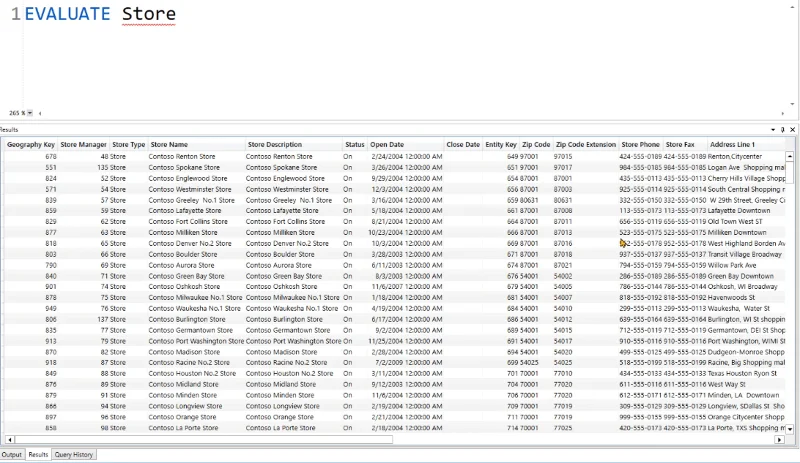Click the EVALUATE keyword in the editor

67,14
